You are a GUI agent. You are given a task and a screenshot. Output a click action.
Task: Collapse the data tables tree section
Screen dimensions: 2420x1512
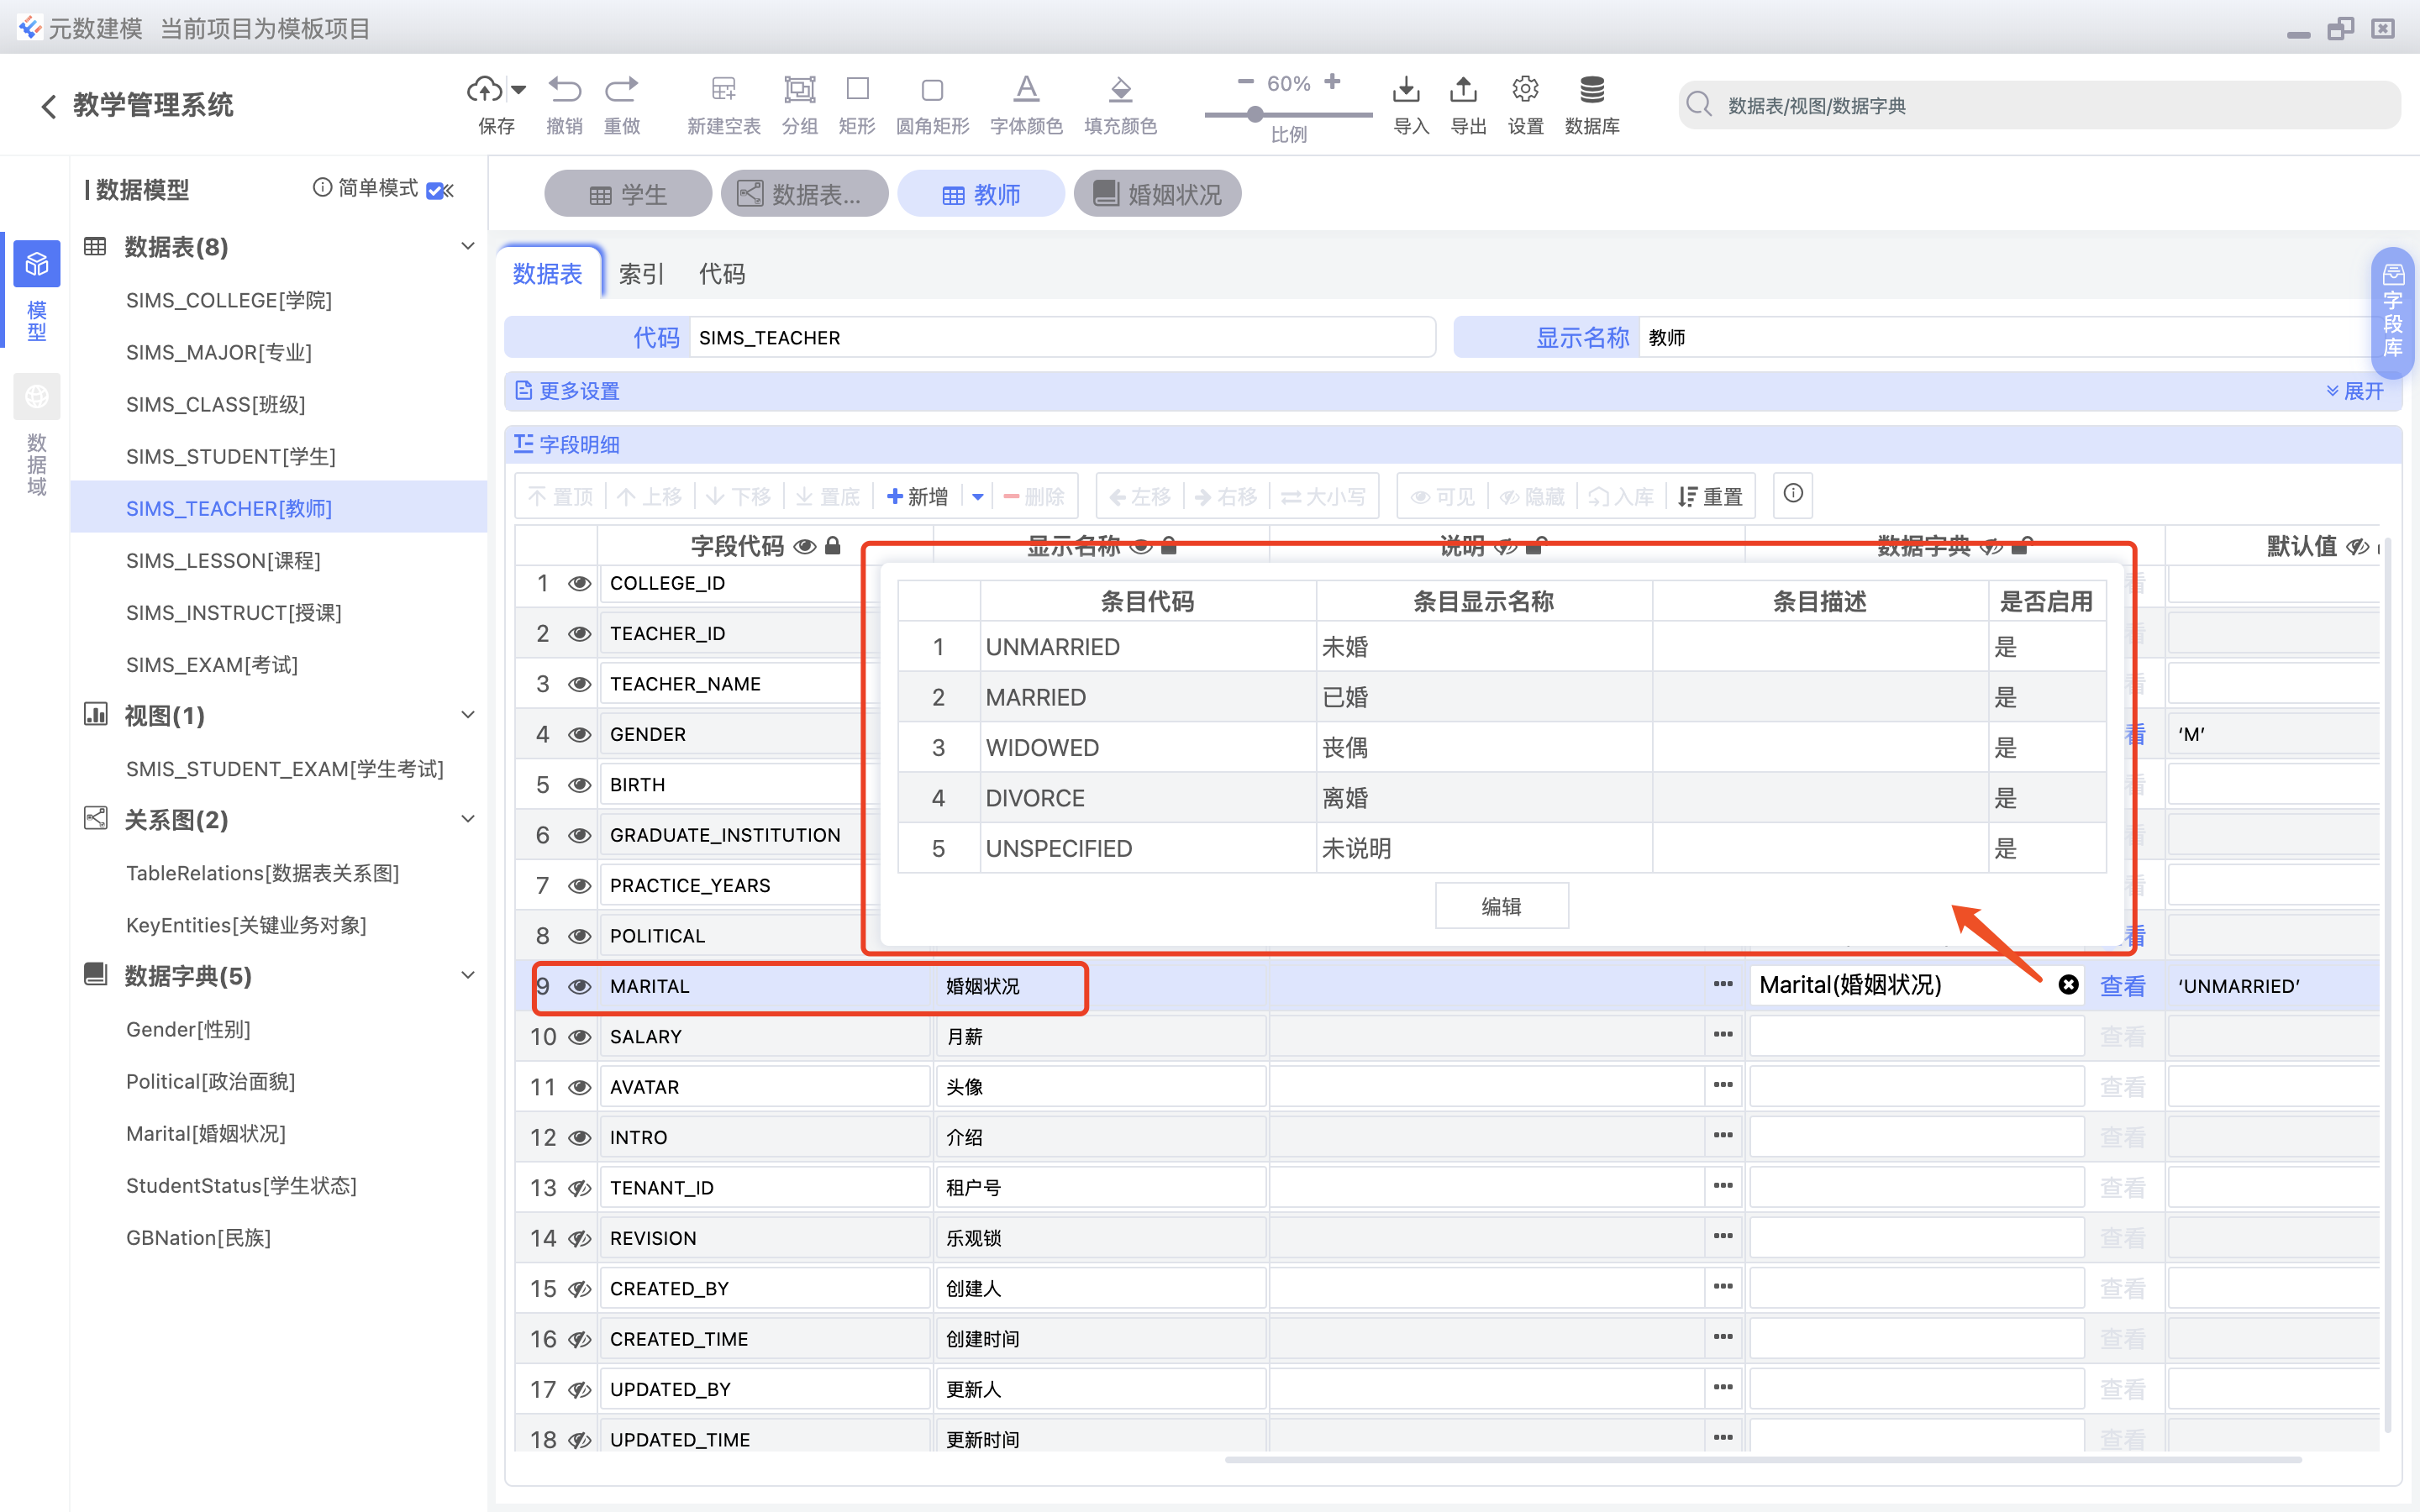pos(467,246)
